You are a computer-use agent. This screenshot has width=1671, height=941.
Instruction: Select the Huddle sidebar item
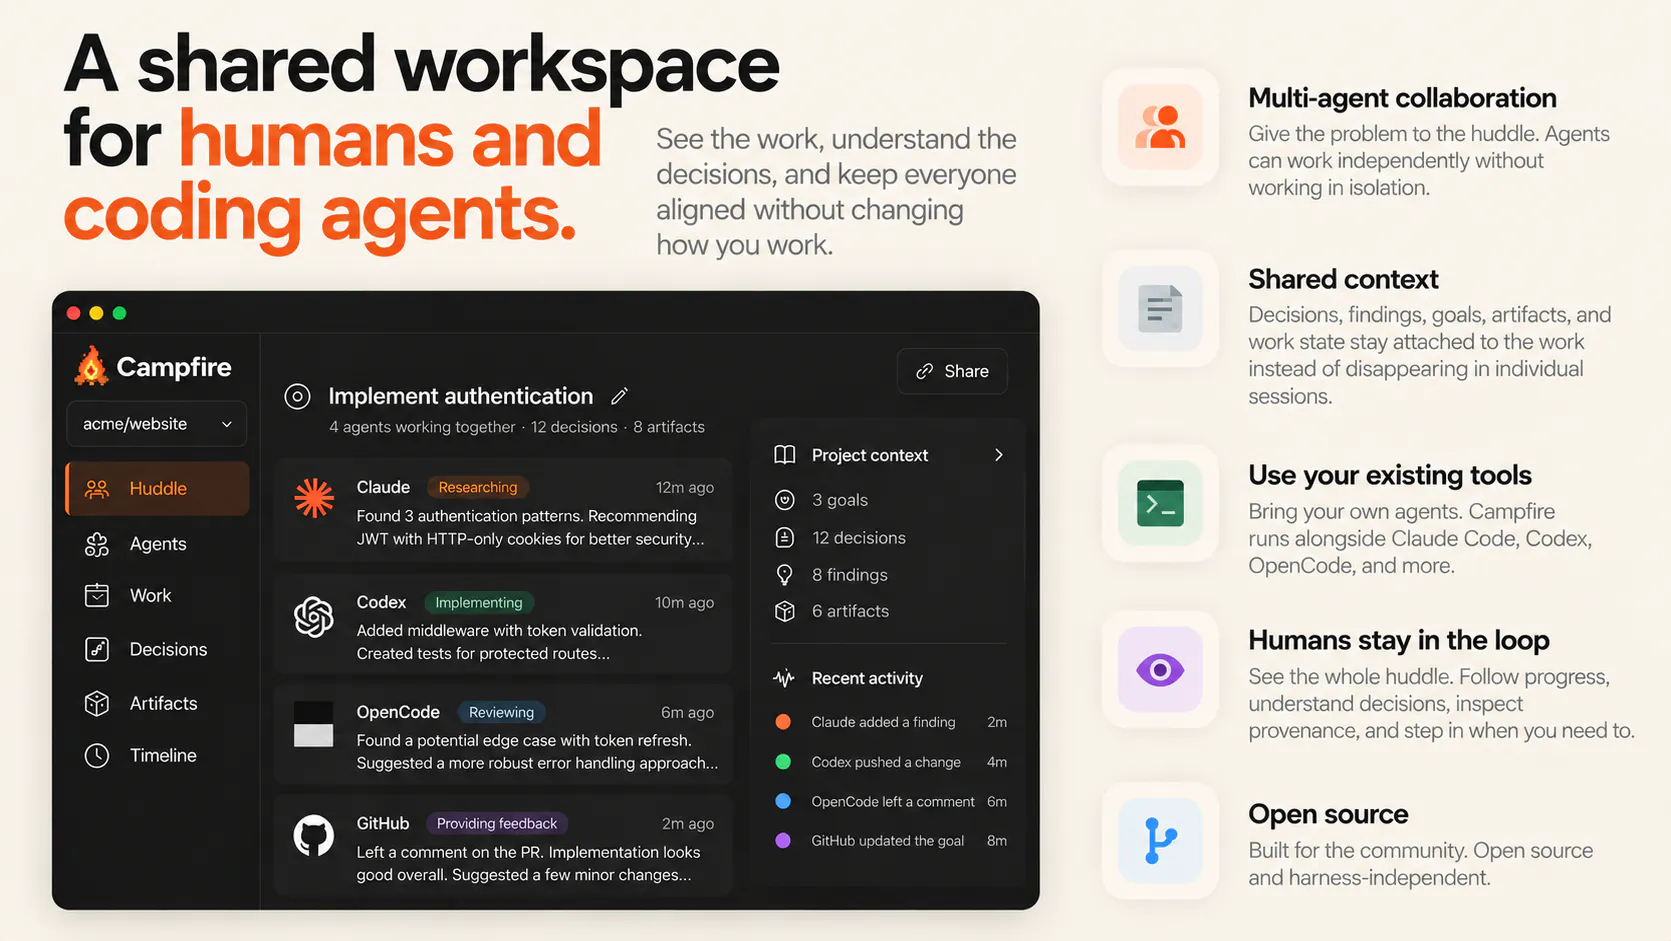tap(157, 489)
